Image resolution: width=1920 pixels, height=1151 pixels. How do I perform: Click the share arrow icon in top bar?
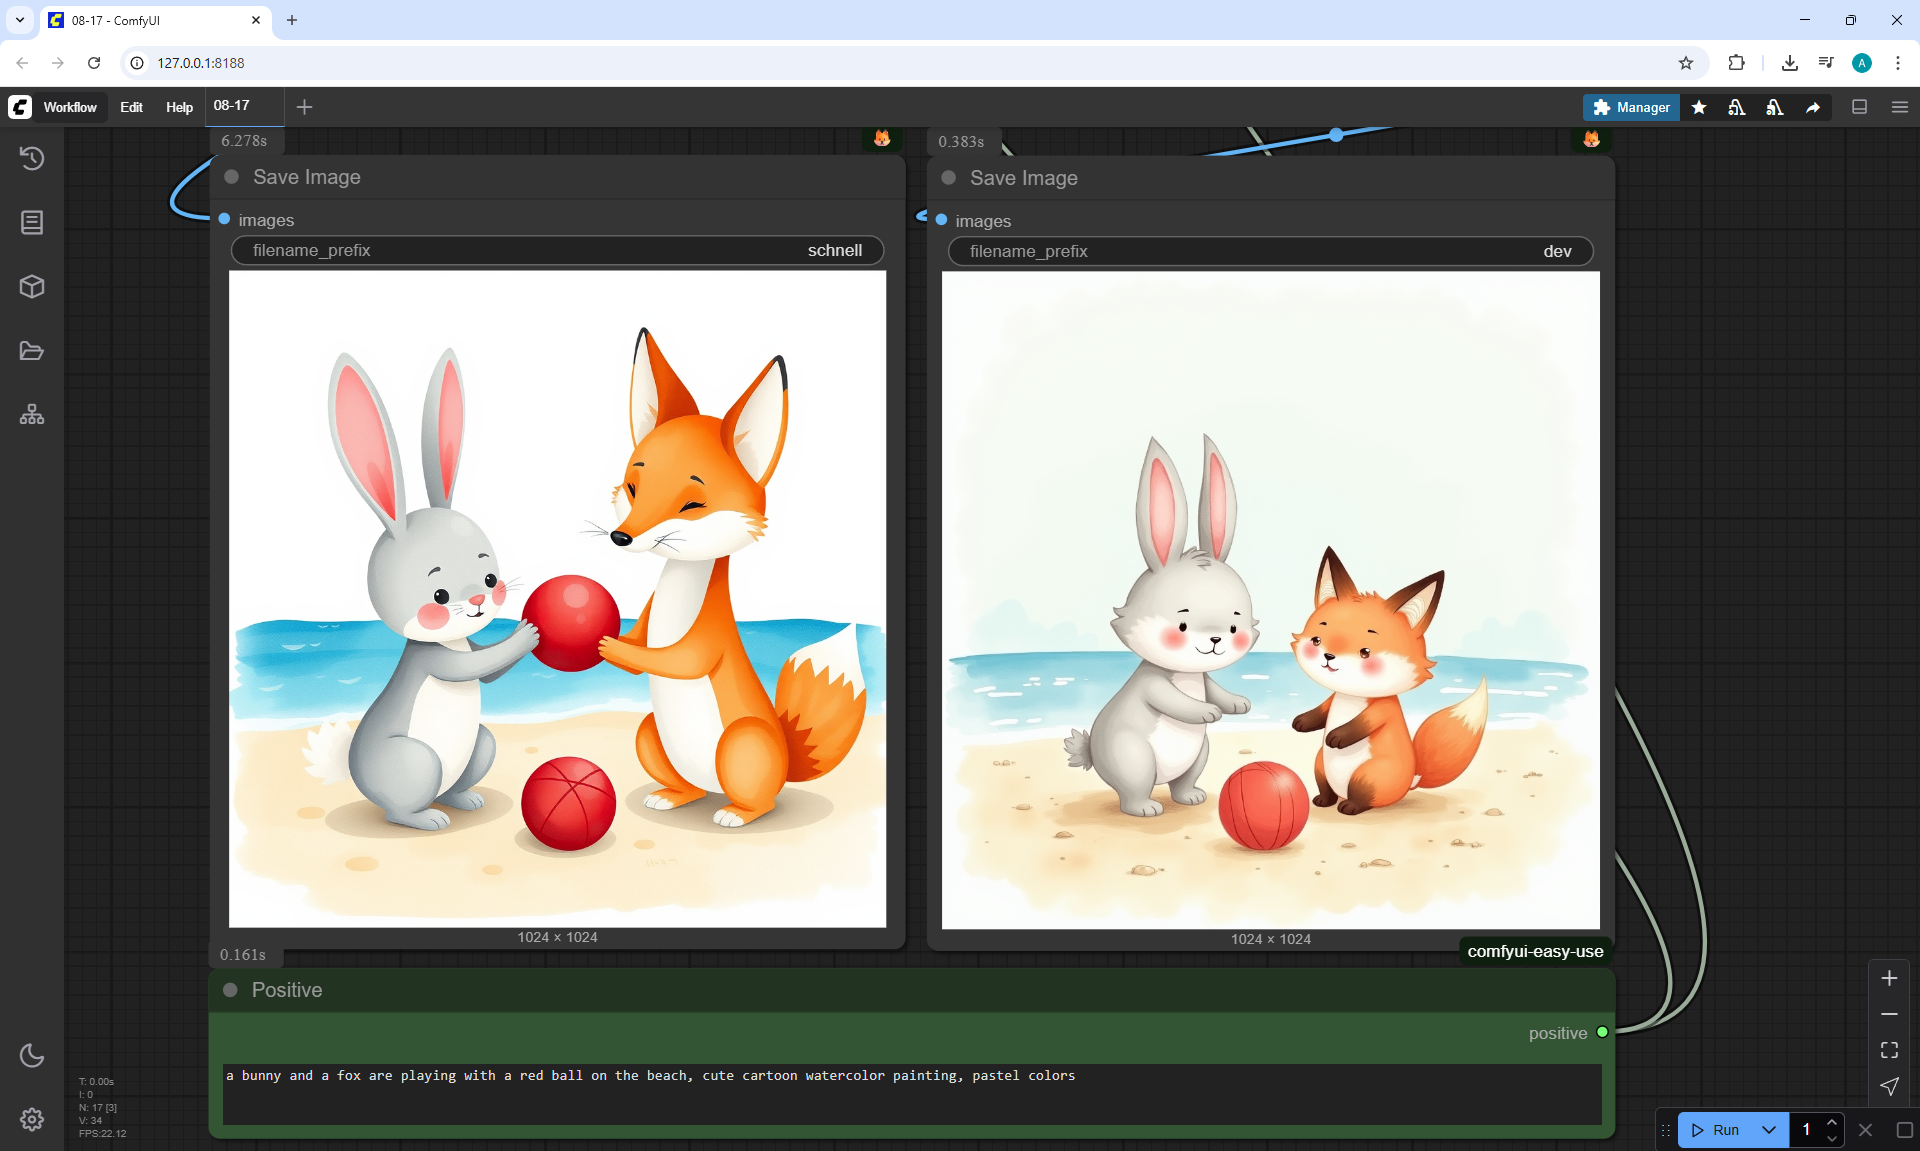(x=1813, y=107)
